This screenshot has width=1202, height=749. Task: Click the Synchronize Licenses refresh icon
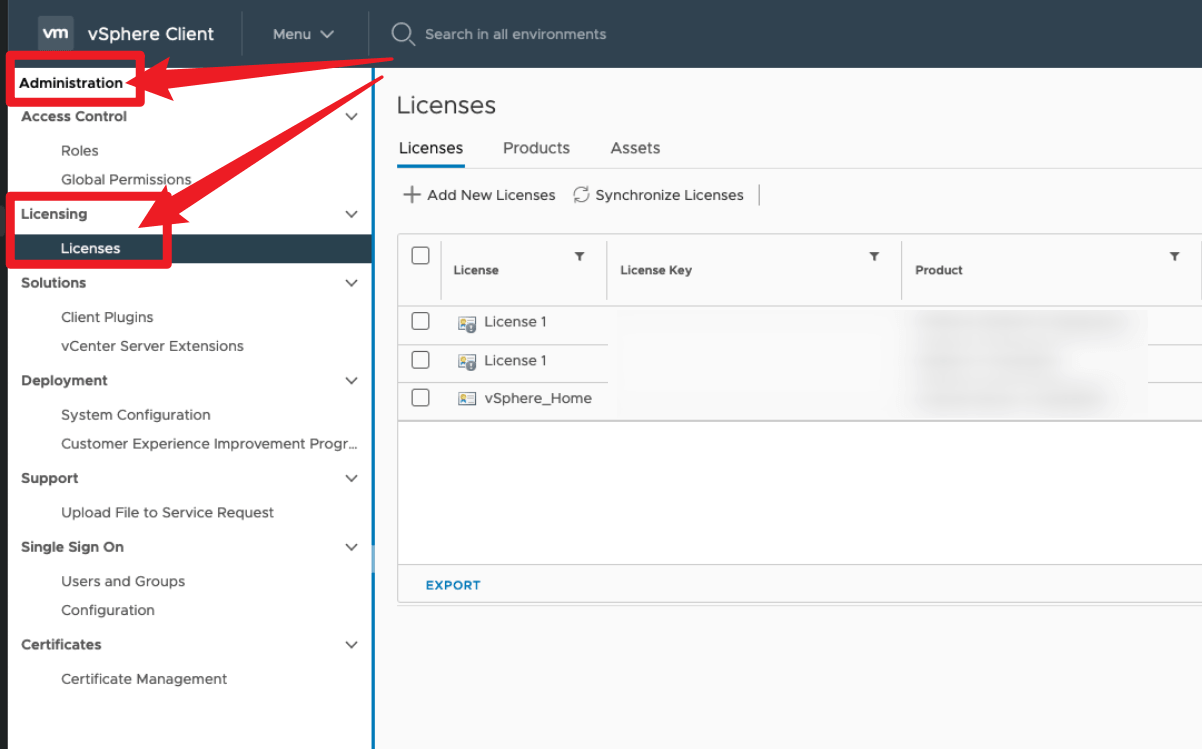coord(581,195)
